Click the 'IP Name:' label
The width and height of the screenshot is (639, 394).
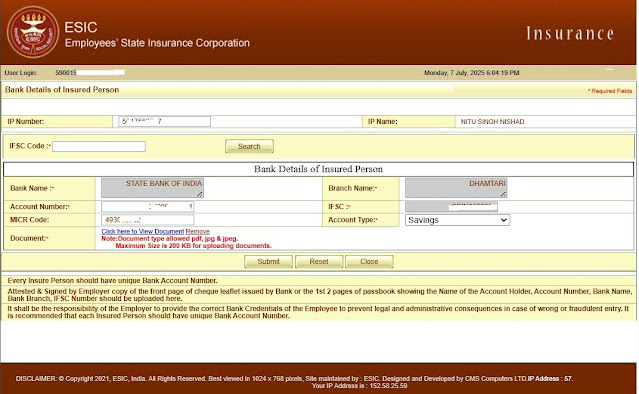coord(382,121)
